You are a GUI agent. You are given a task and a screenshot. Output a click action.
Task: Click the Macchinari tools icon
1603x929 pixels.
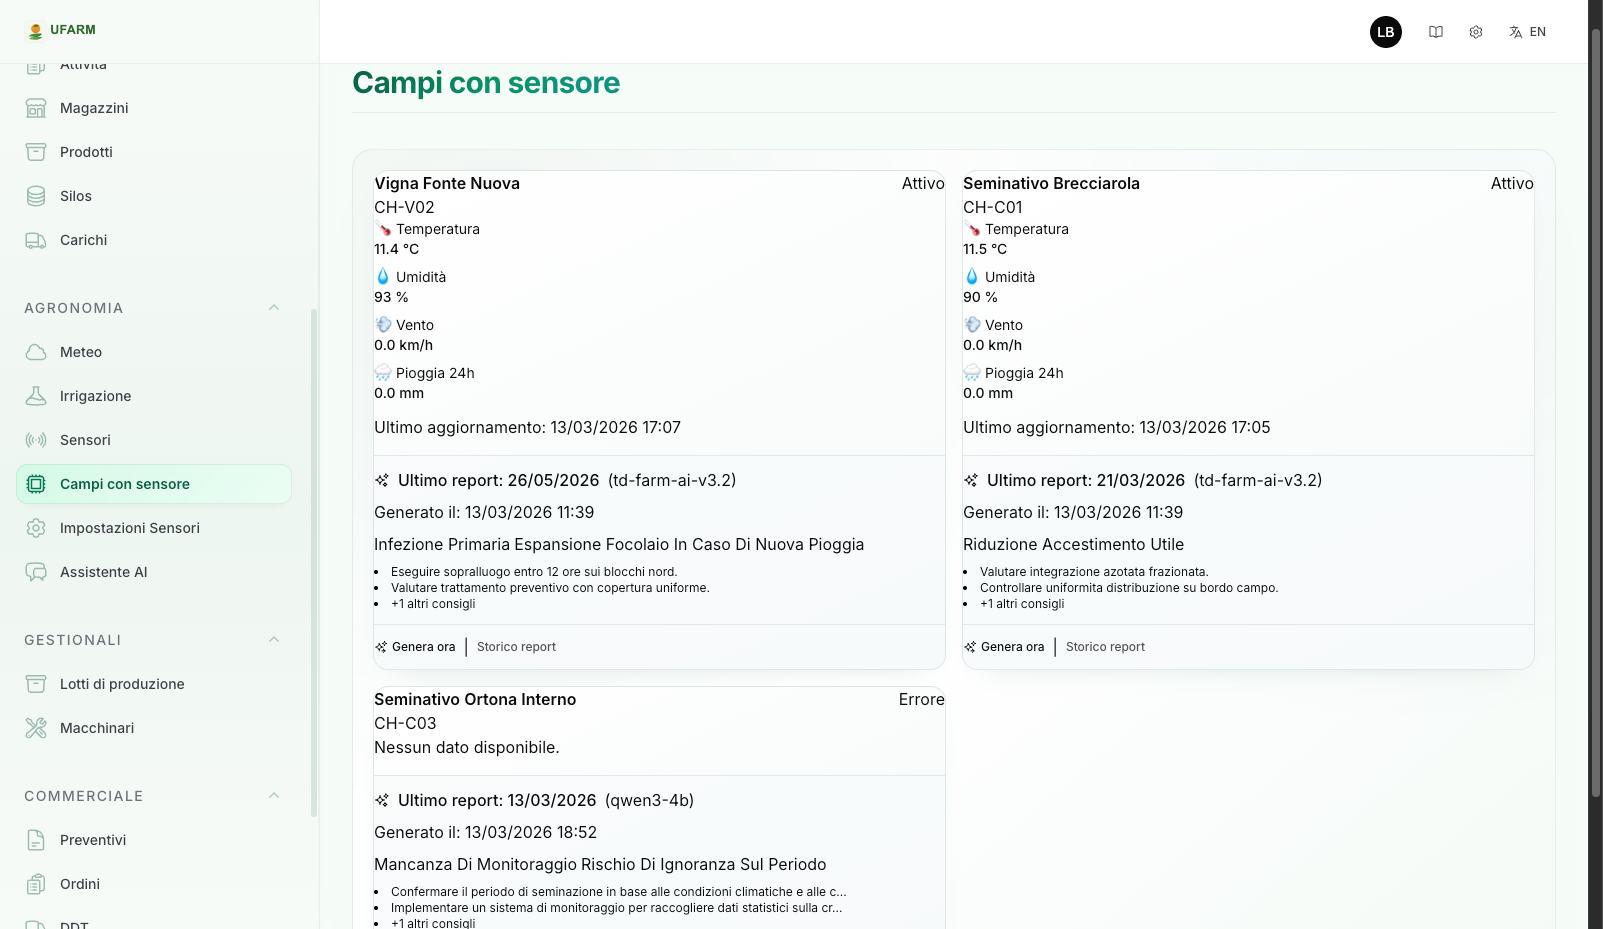pos(36,728)
